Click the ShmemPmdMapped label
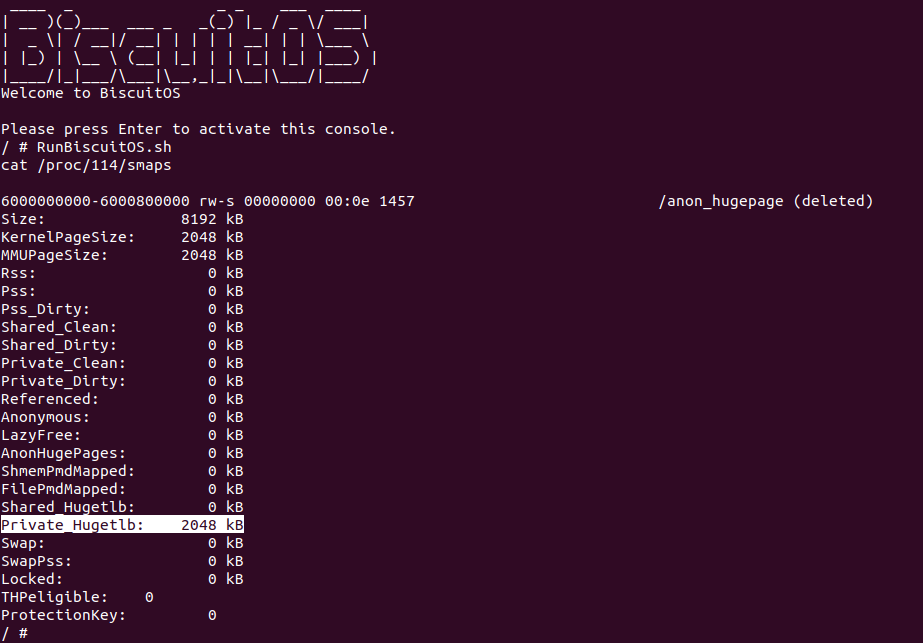This screenshot has width=923, height=643. pyautogui.click(x=68, y=471)
